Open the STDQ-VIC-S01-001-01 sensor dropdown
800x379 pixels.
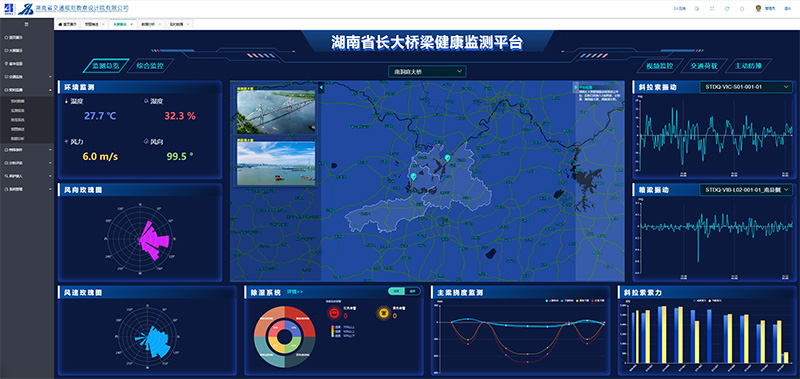[x=745, y=87]
